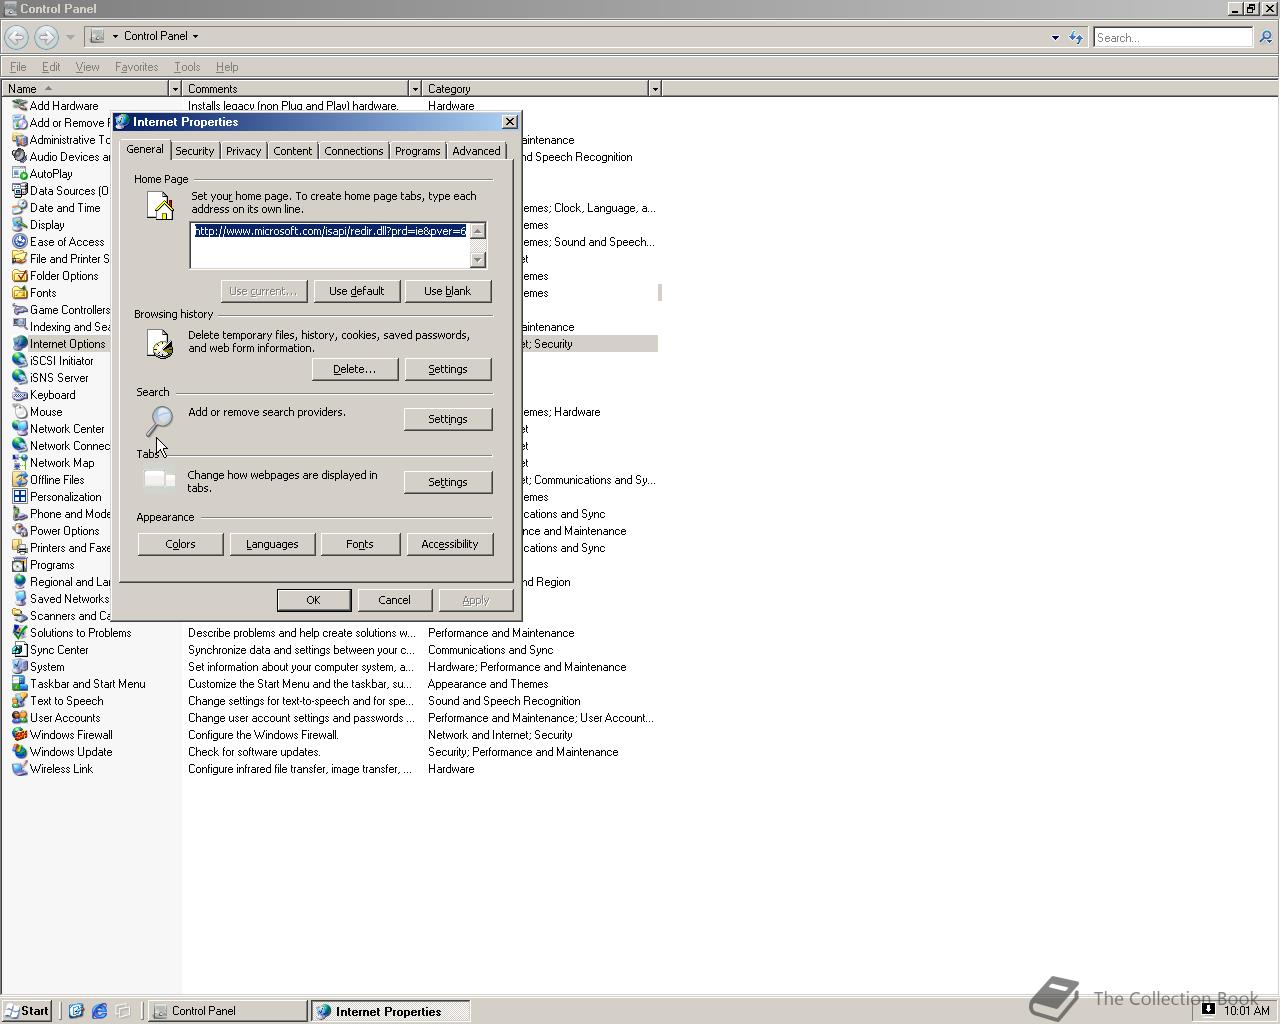
Task: Click the home page URL text box
Action: pyautogui.click(x=329, y=245)
